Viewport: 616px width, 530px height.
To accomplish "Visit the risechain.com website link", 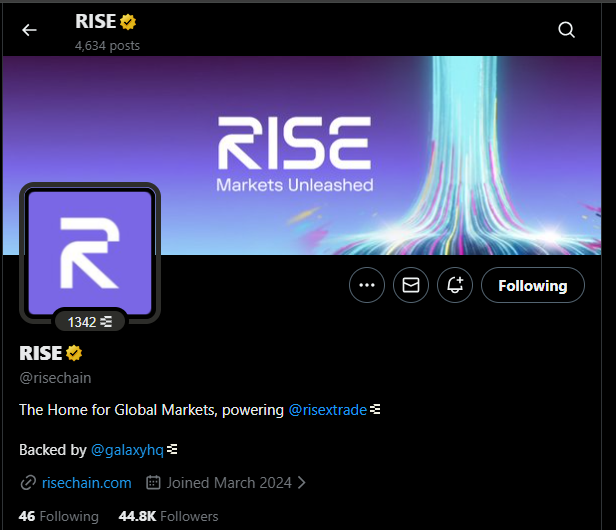I will (87, 483).
